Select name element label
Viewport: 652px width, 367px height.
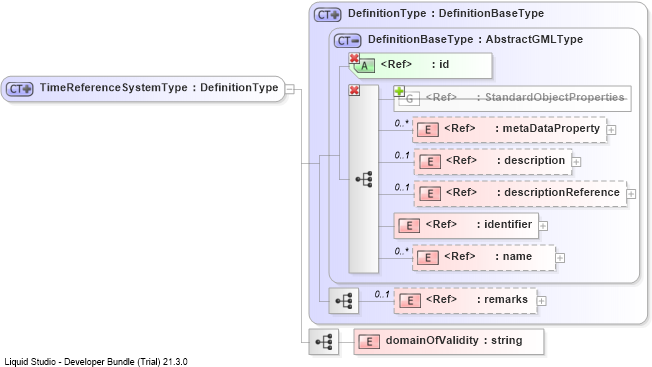(x=488, y=256)
